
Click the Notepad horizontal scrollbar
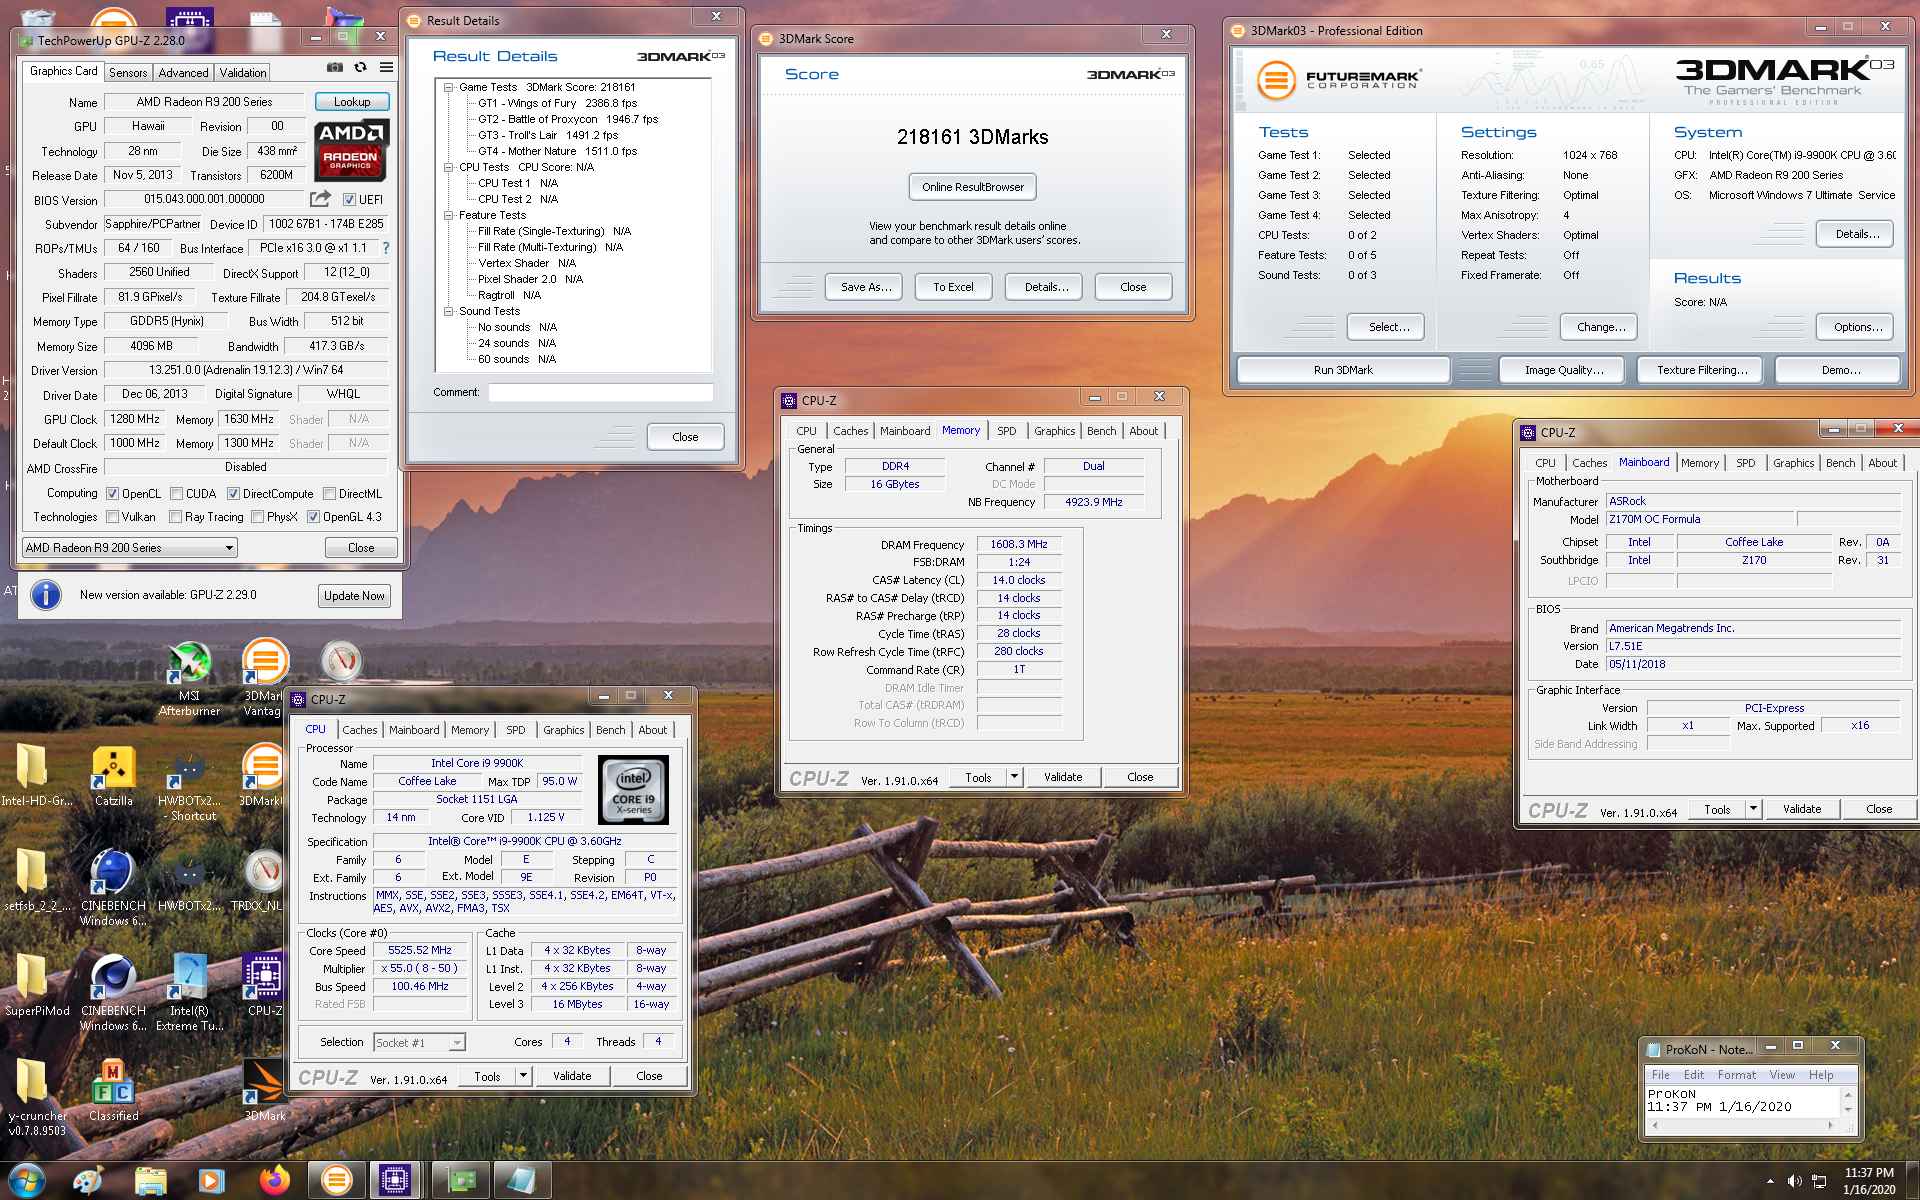point(1743,1125)
